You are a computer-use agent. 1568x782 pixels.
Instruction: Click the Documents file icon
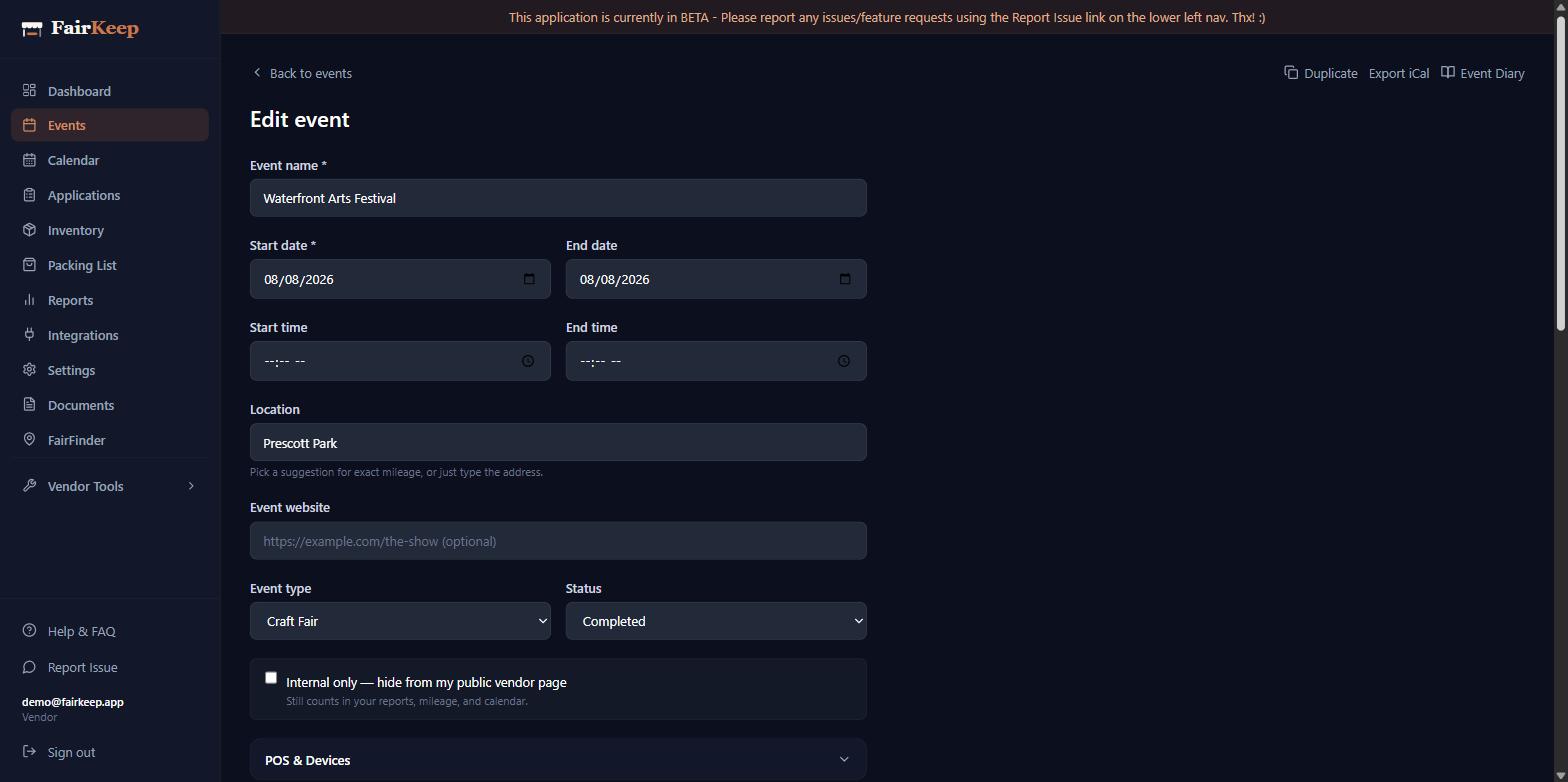(30, 405)
